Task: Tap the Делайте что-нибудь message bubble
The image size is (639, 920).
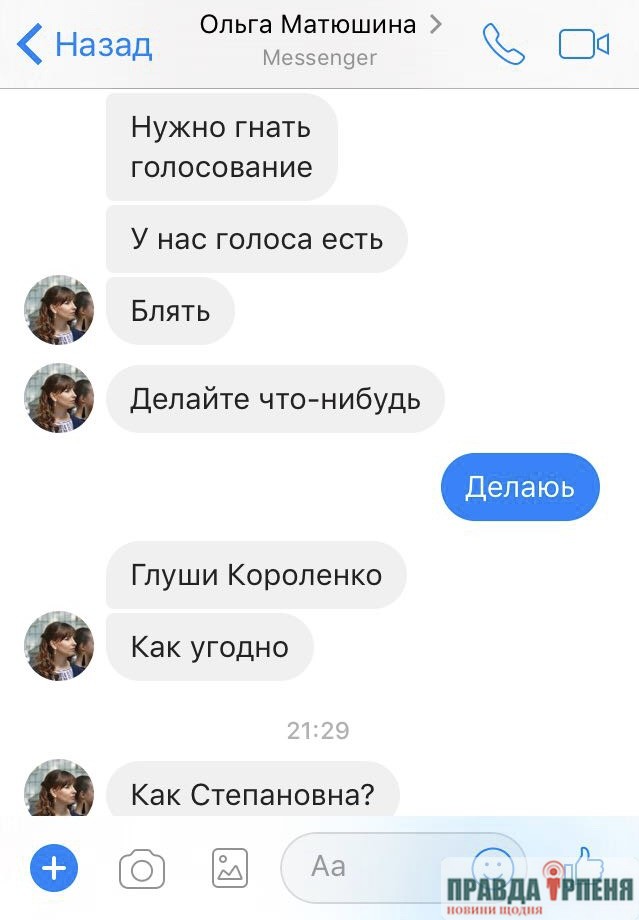Action: (x=275, y=399)
